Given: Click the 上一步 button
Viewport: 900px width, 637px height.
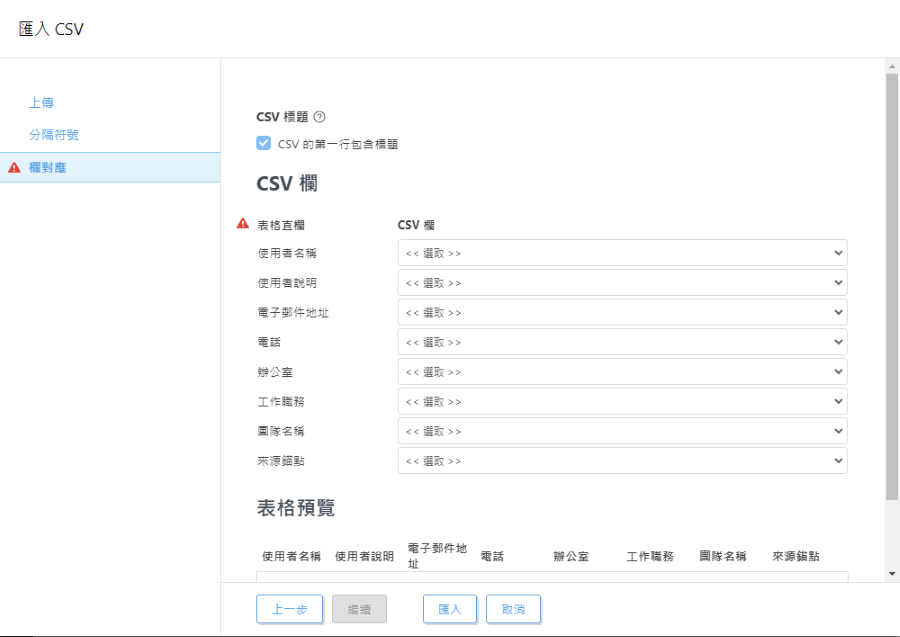Looking at the screenshot, I should tap(289, 609).
